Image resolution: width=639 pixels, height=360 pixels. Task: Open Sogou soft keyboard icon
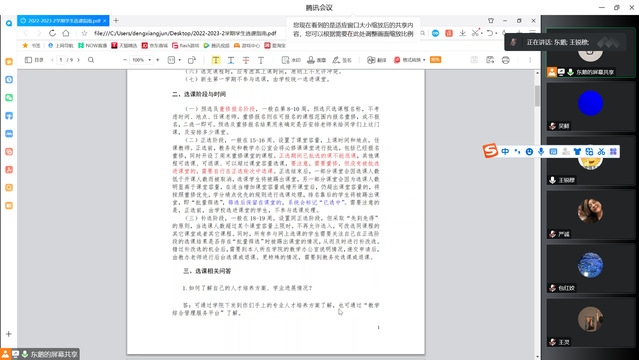coord(553,152)
